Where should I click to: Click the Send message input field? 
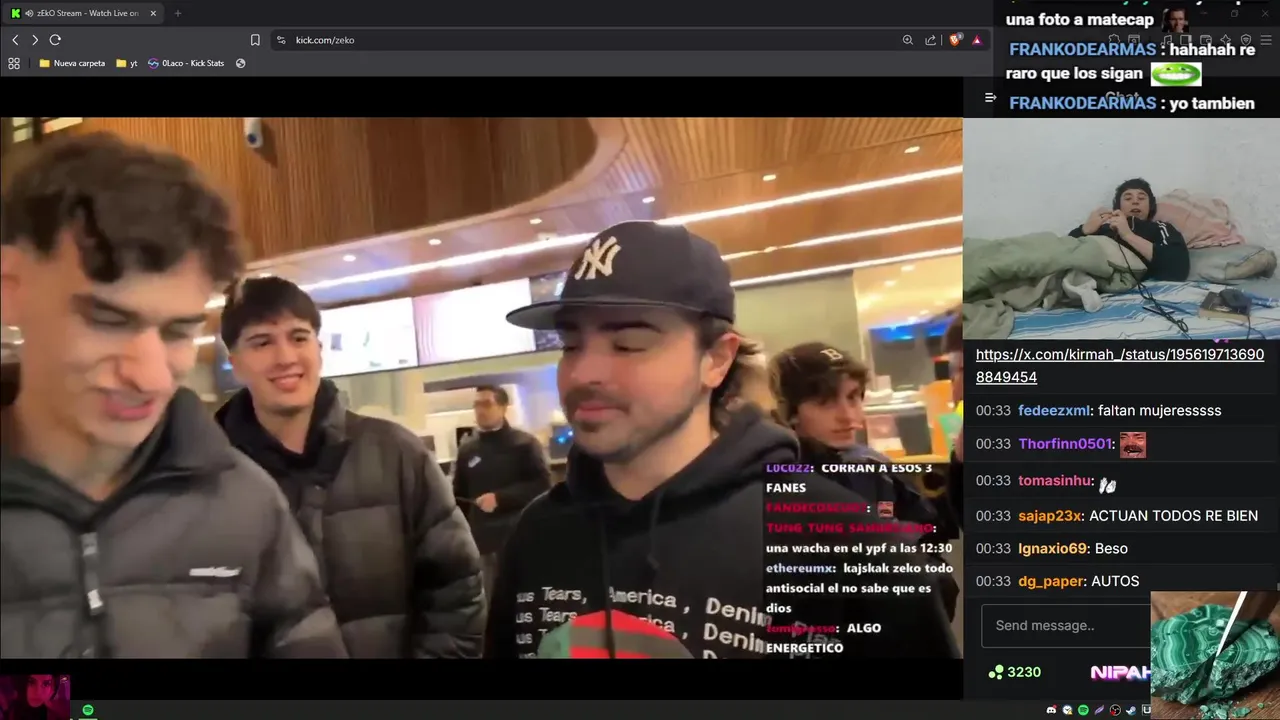[1066, 626]
